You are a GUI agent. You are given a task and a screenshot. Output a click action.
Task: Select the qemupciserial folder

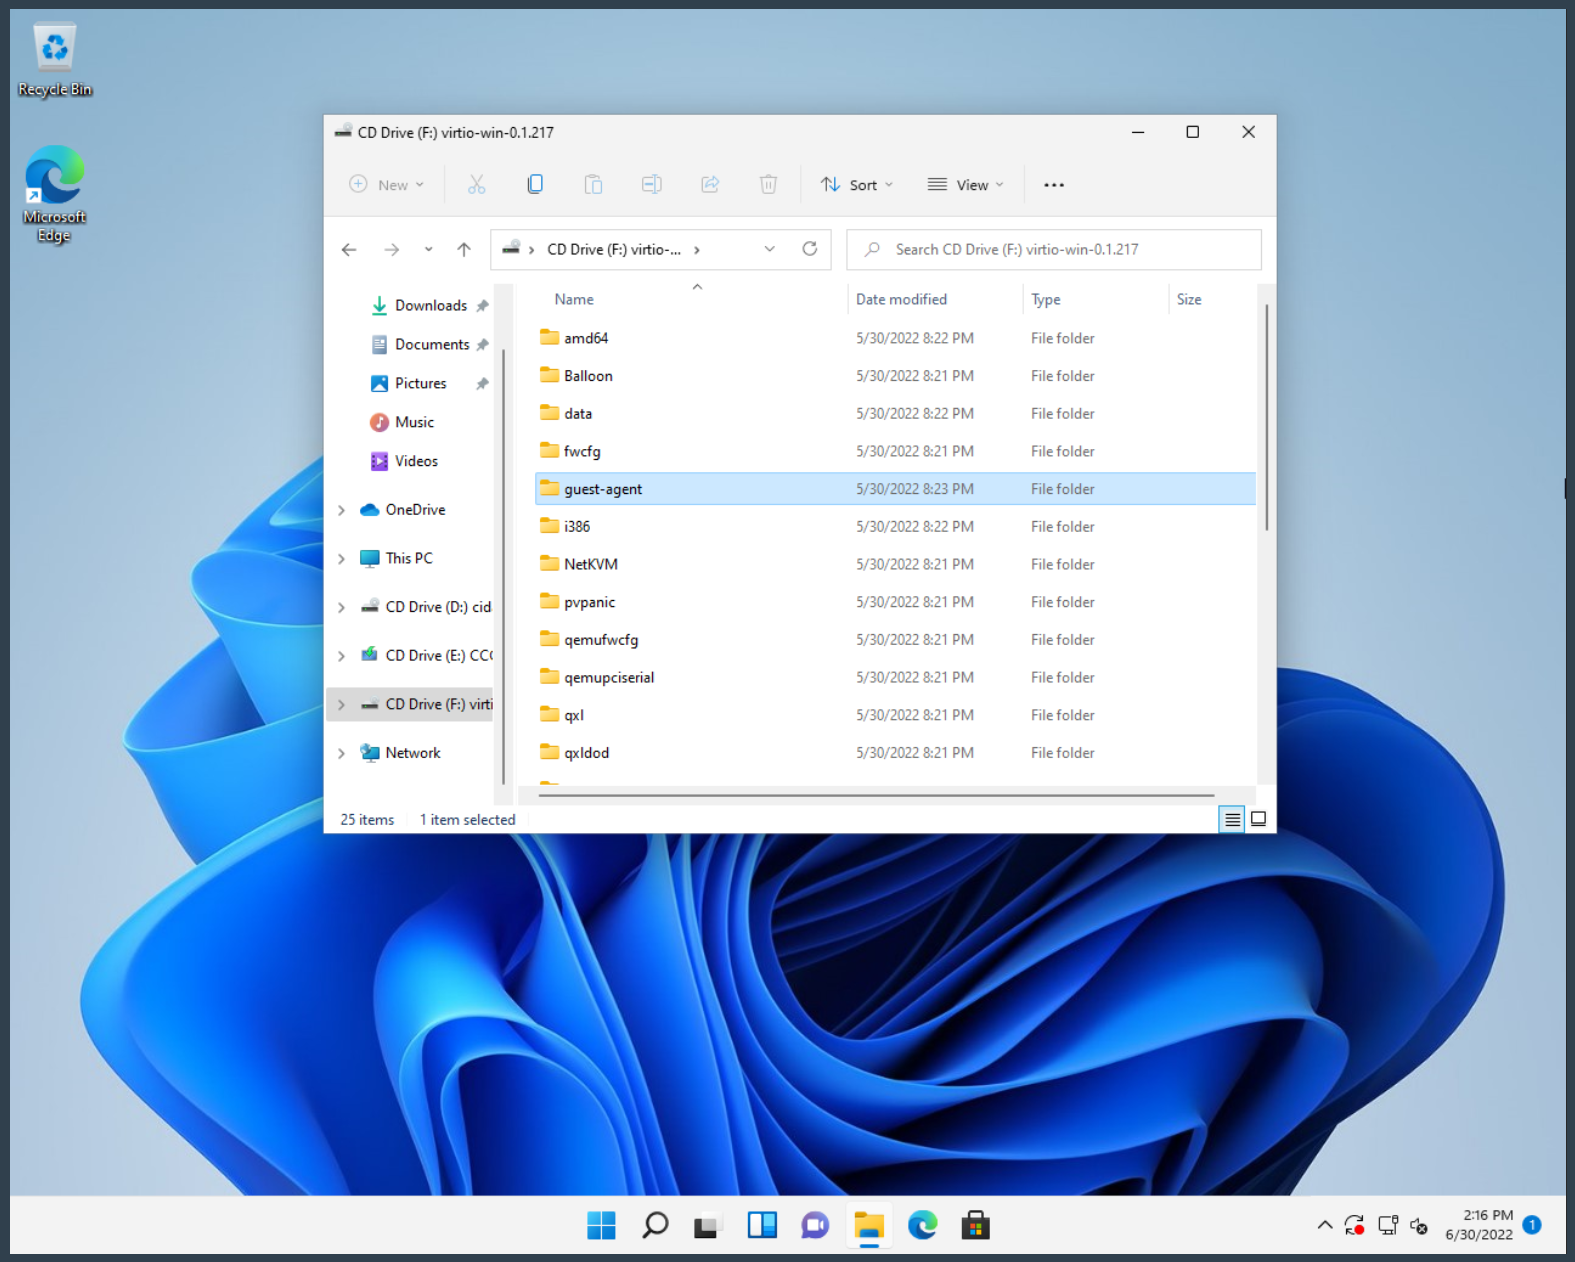click(x=895, y=677)
